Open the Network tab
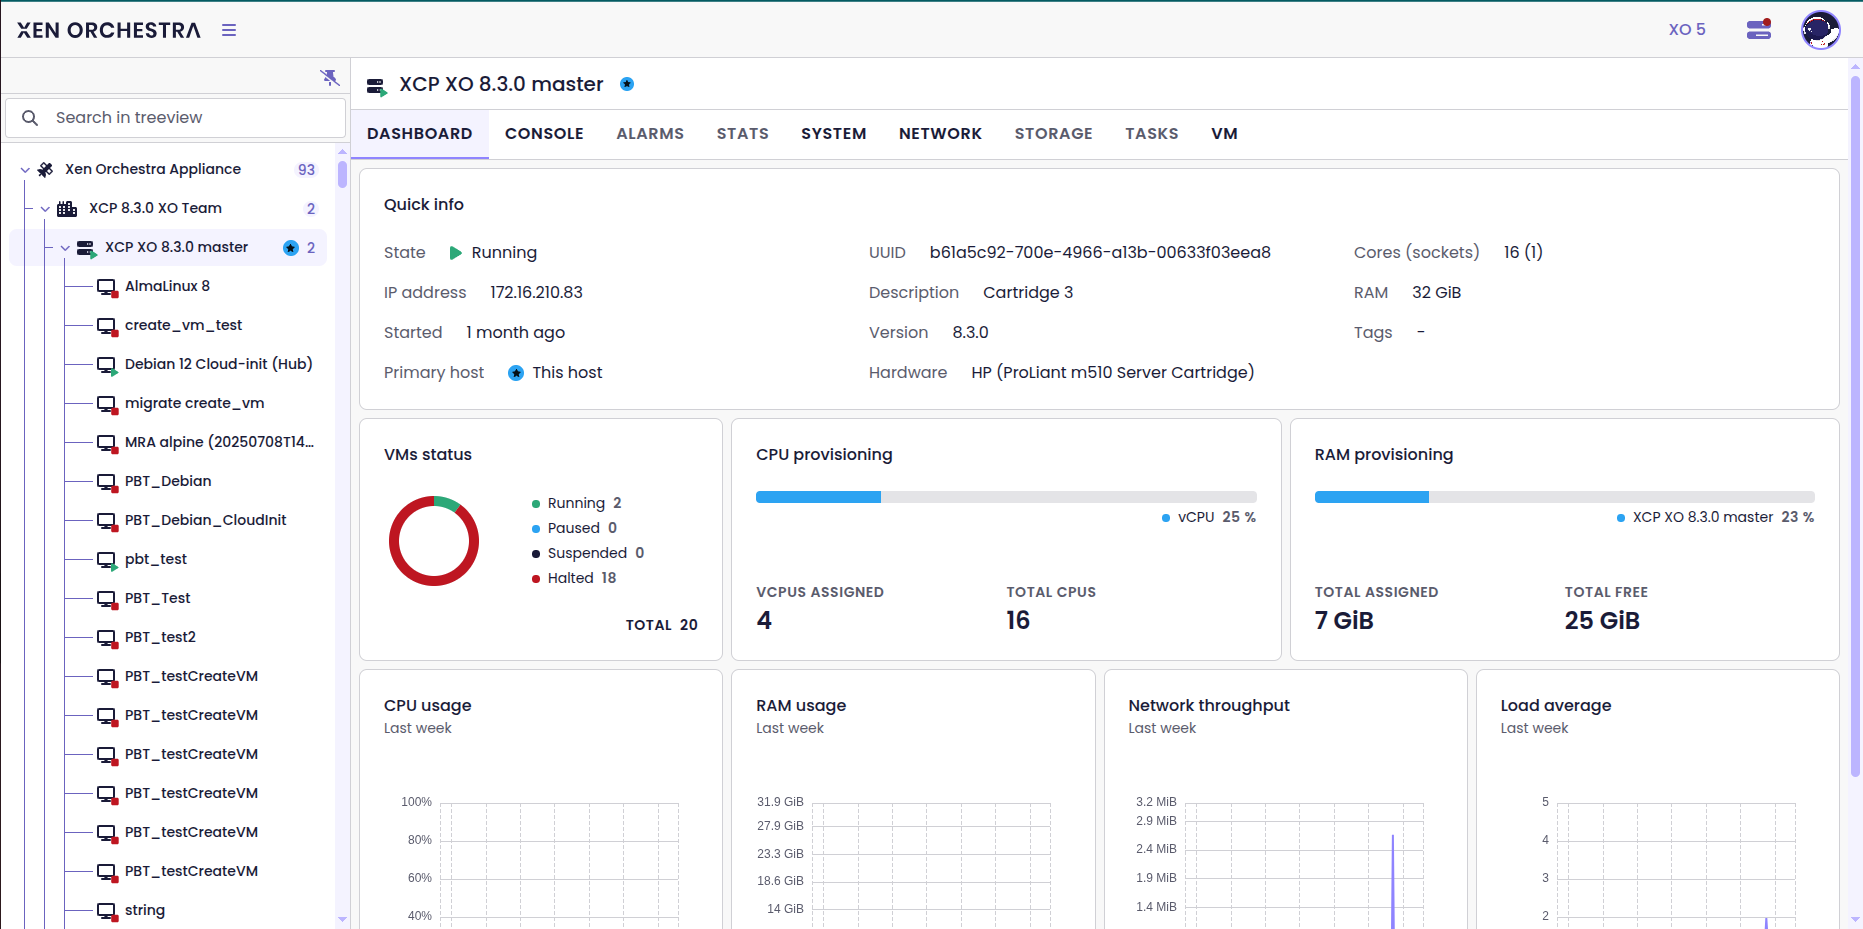The image size is (1863, 929). coord(940,134)
